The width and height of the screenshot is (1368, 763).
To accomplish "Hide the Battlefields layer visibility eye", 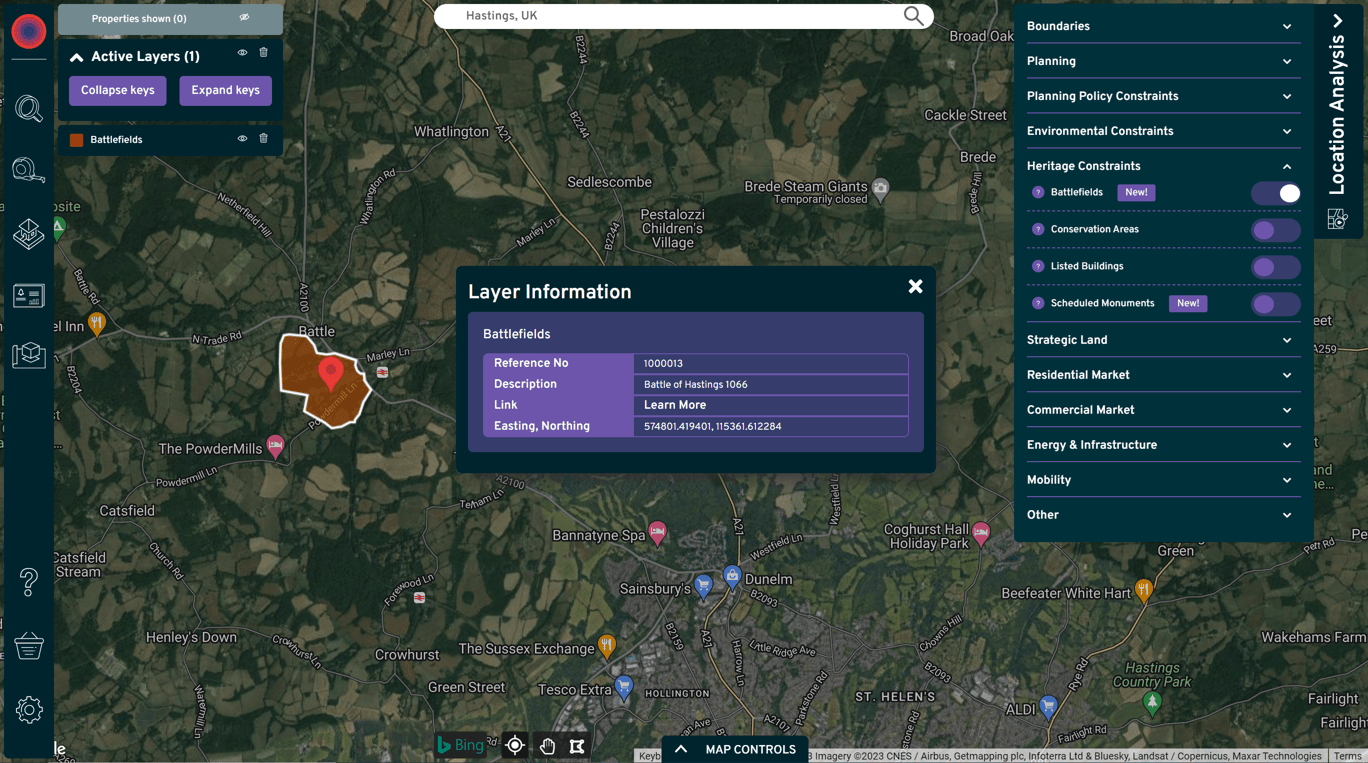I will click(241, 139).
